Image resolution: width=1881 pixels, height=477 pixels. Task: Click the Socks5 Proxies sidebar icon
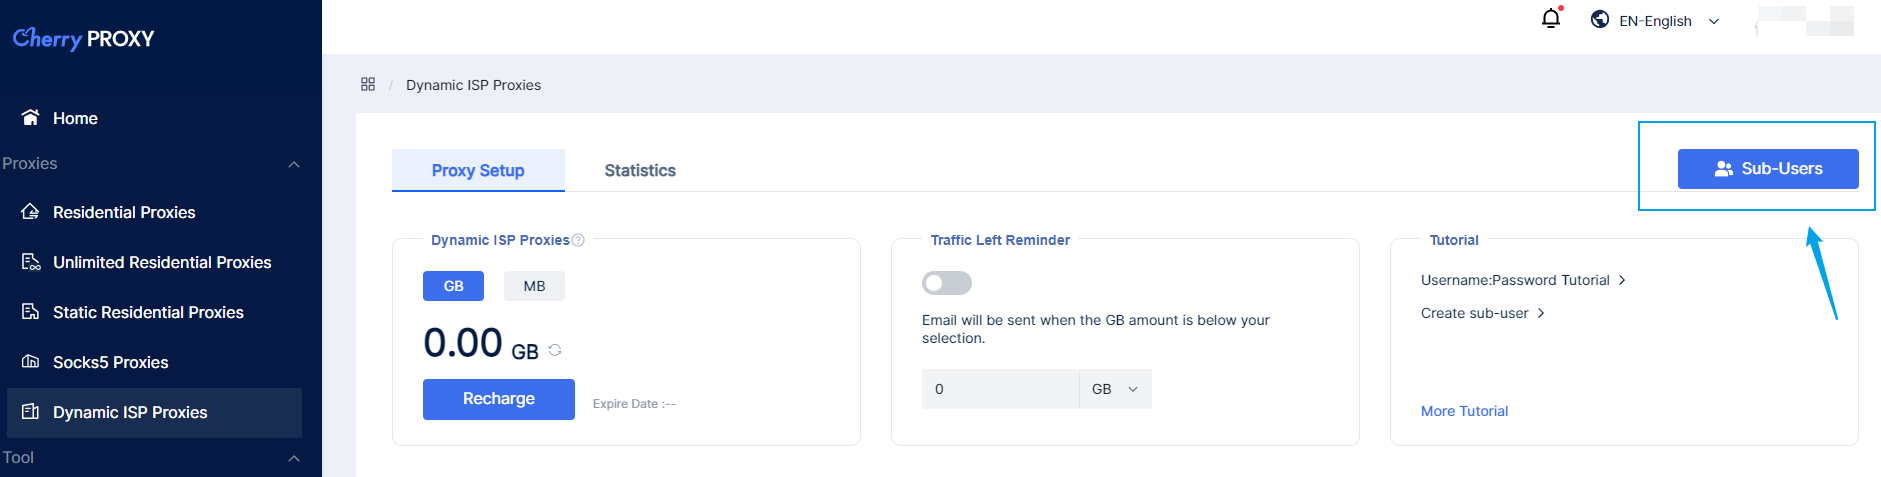(31, 361)
